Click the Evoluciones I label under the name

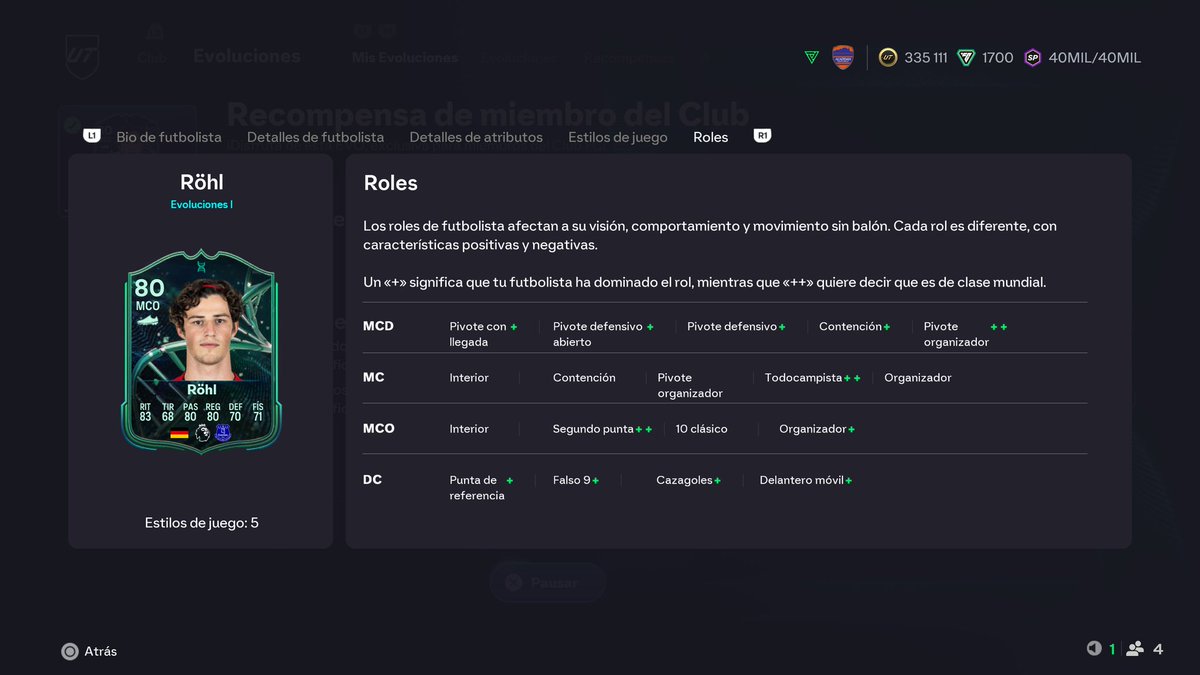[x=201, y=205]
